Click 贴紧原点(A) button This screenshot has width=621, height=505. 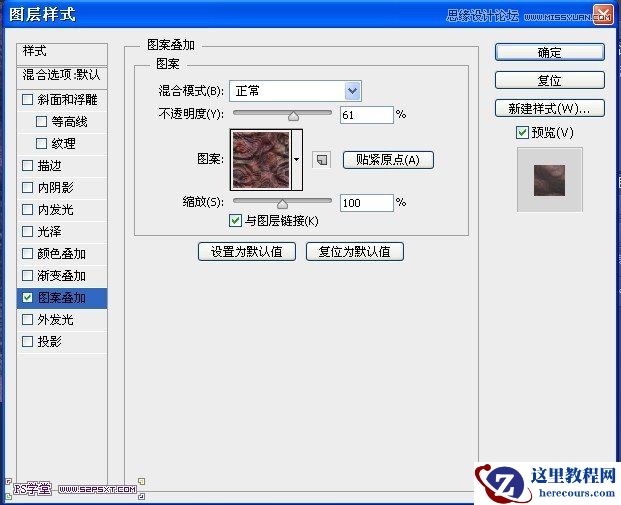click(x=388, y=160)
